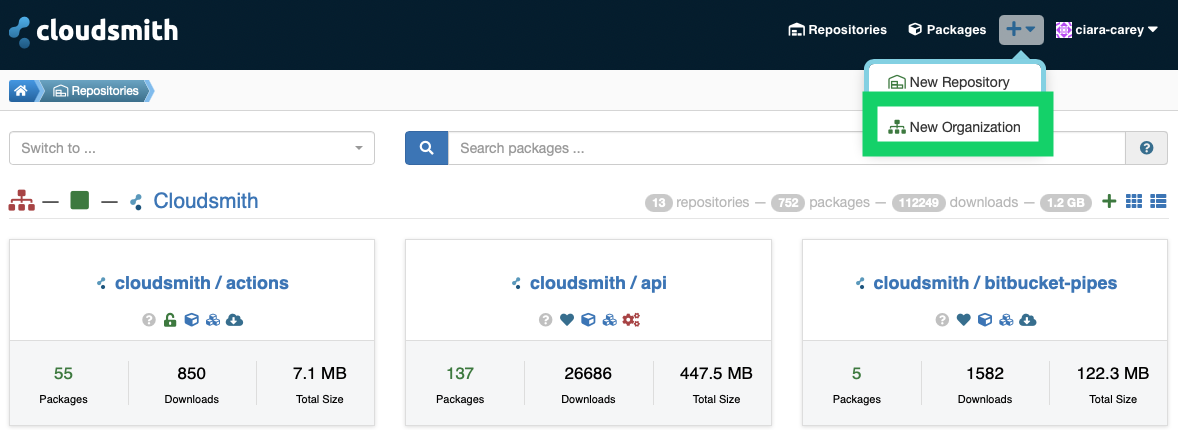Click the download cloud icon on cloudsmith/actions

[235, 320]
